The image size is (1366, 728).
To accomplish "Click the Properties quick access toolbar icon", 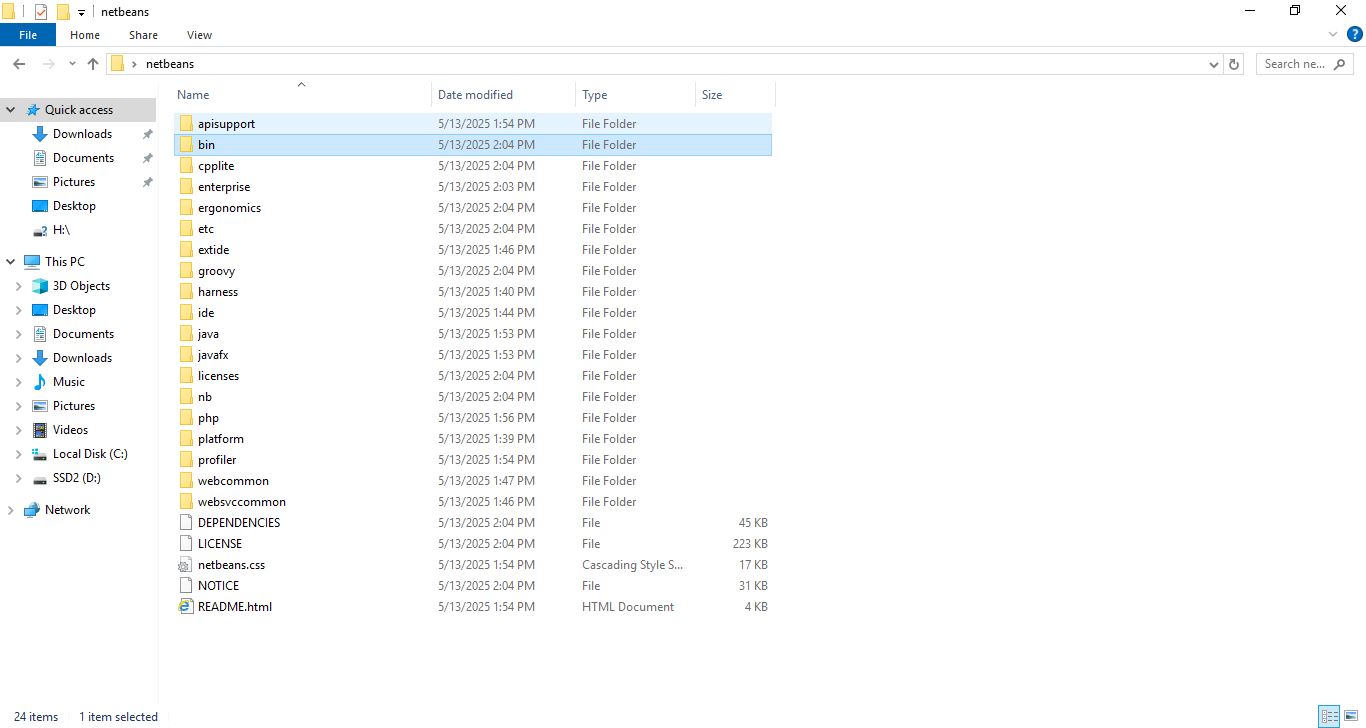I will click(x=41, y=11).
